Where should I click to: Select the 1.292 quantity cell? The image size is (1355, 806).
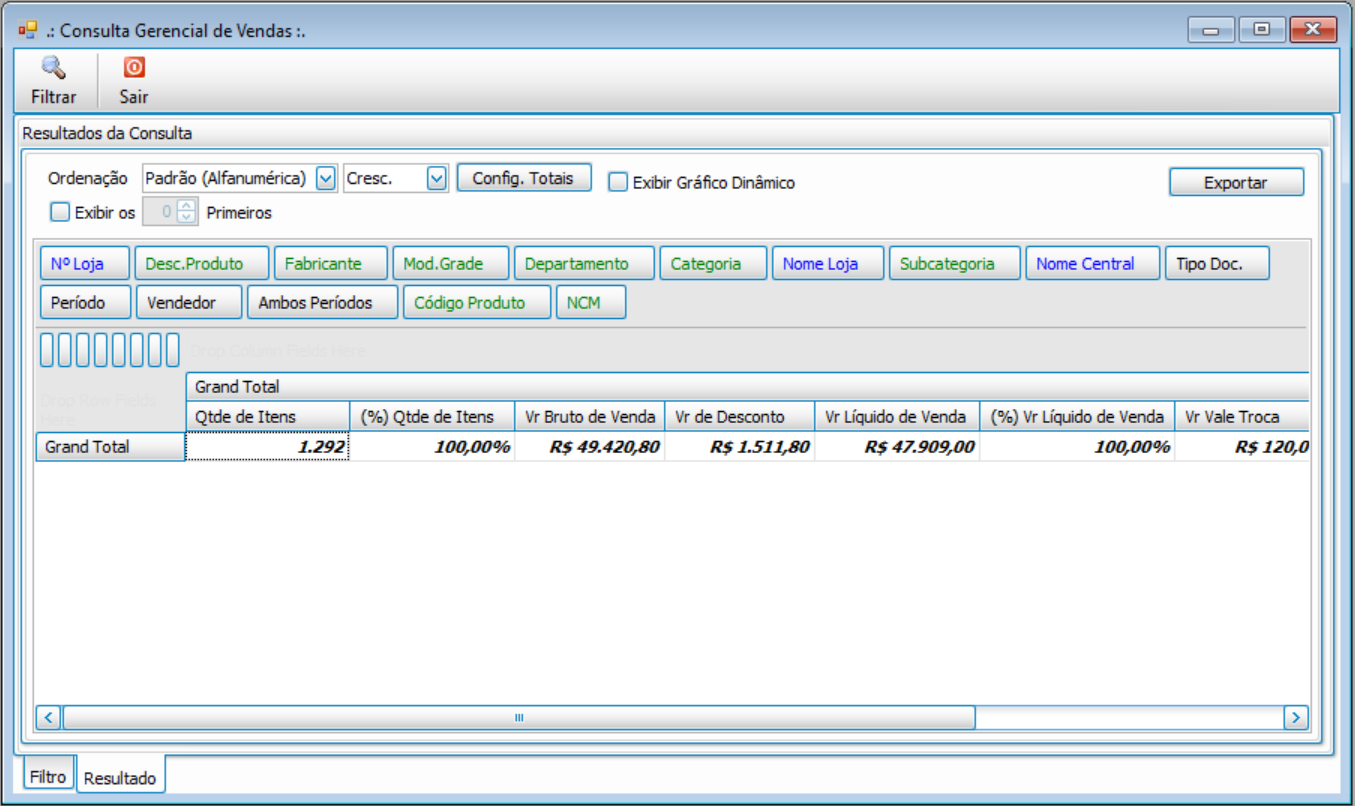[x=268, y=447]
